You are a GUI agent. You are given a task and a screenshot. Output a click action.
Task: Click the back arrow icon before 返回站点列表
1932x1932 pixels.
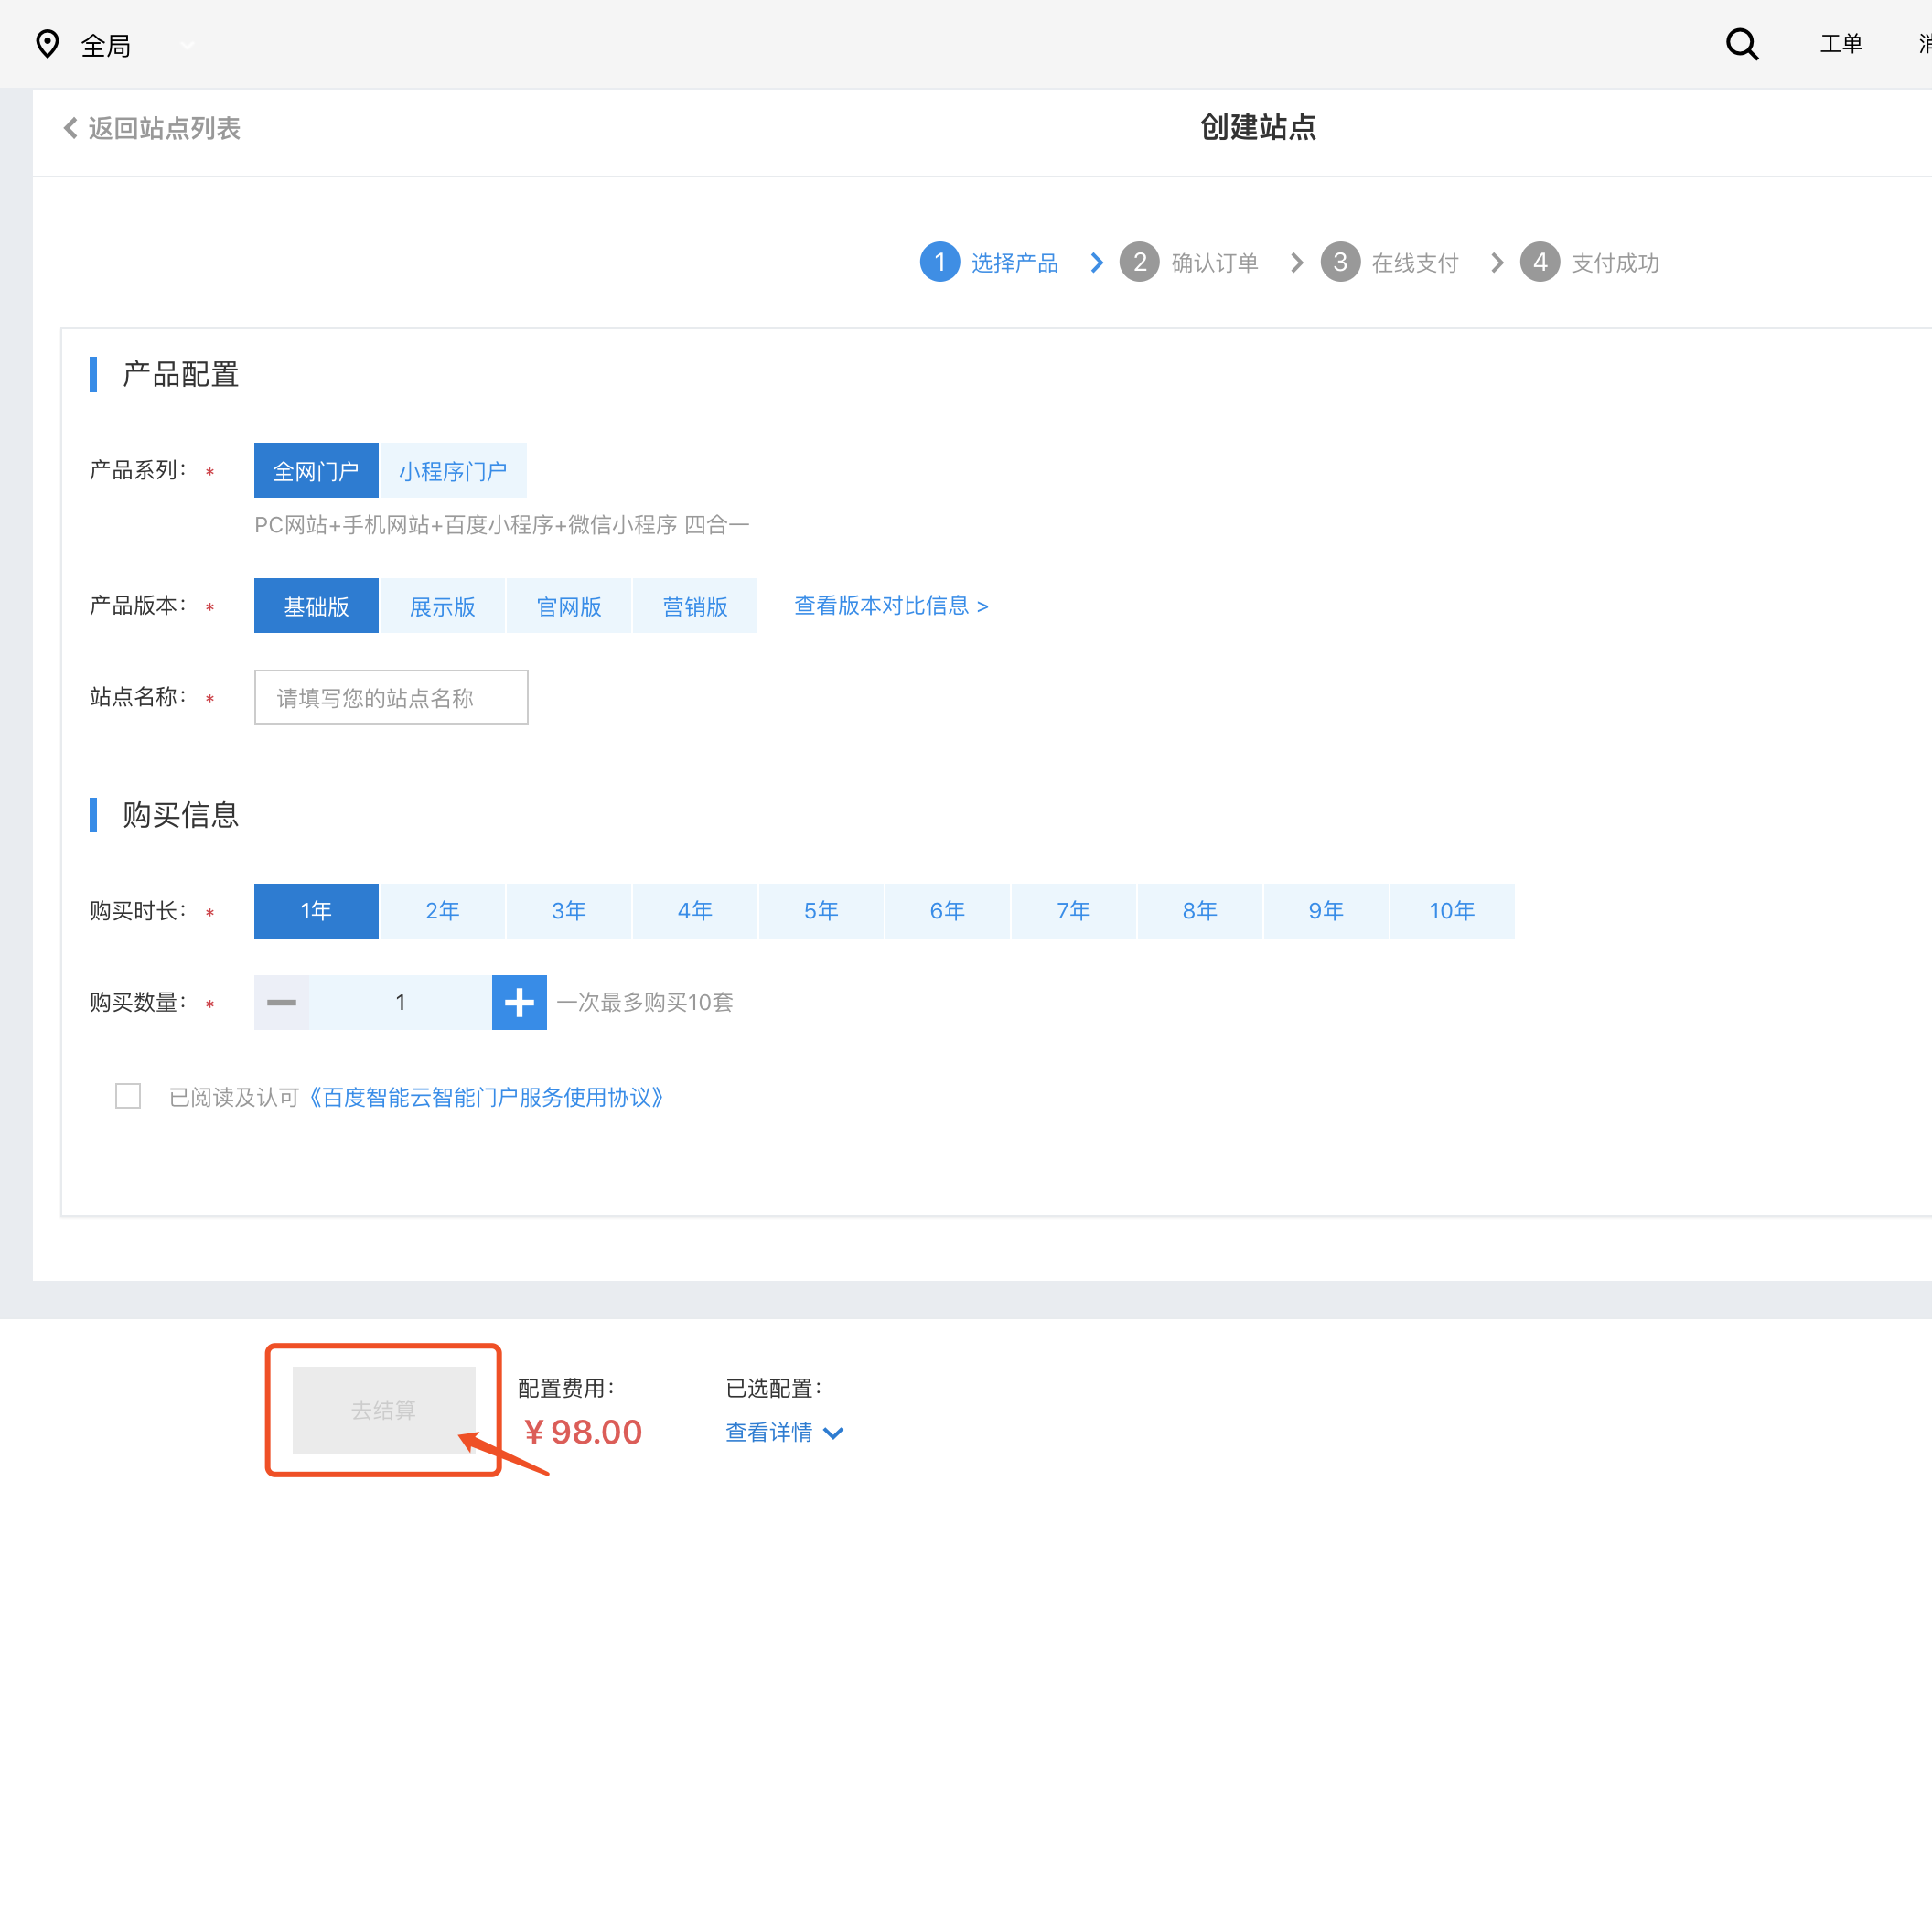[x=69, y=128]
